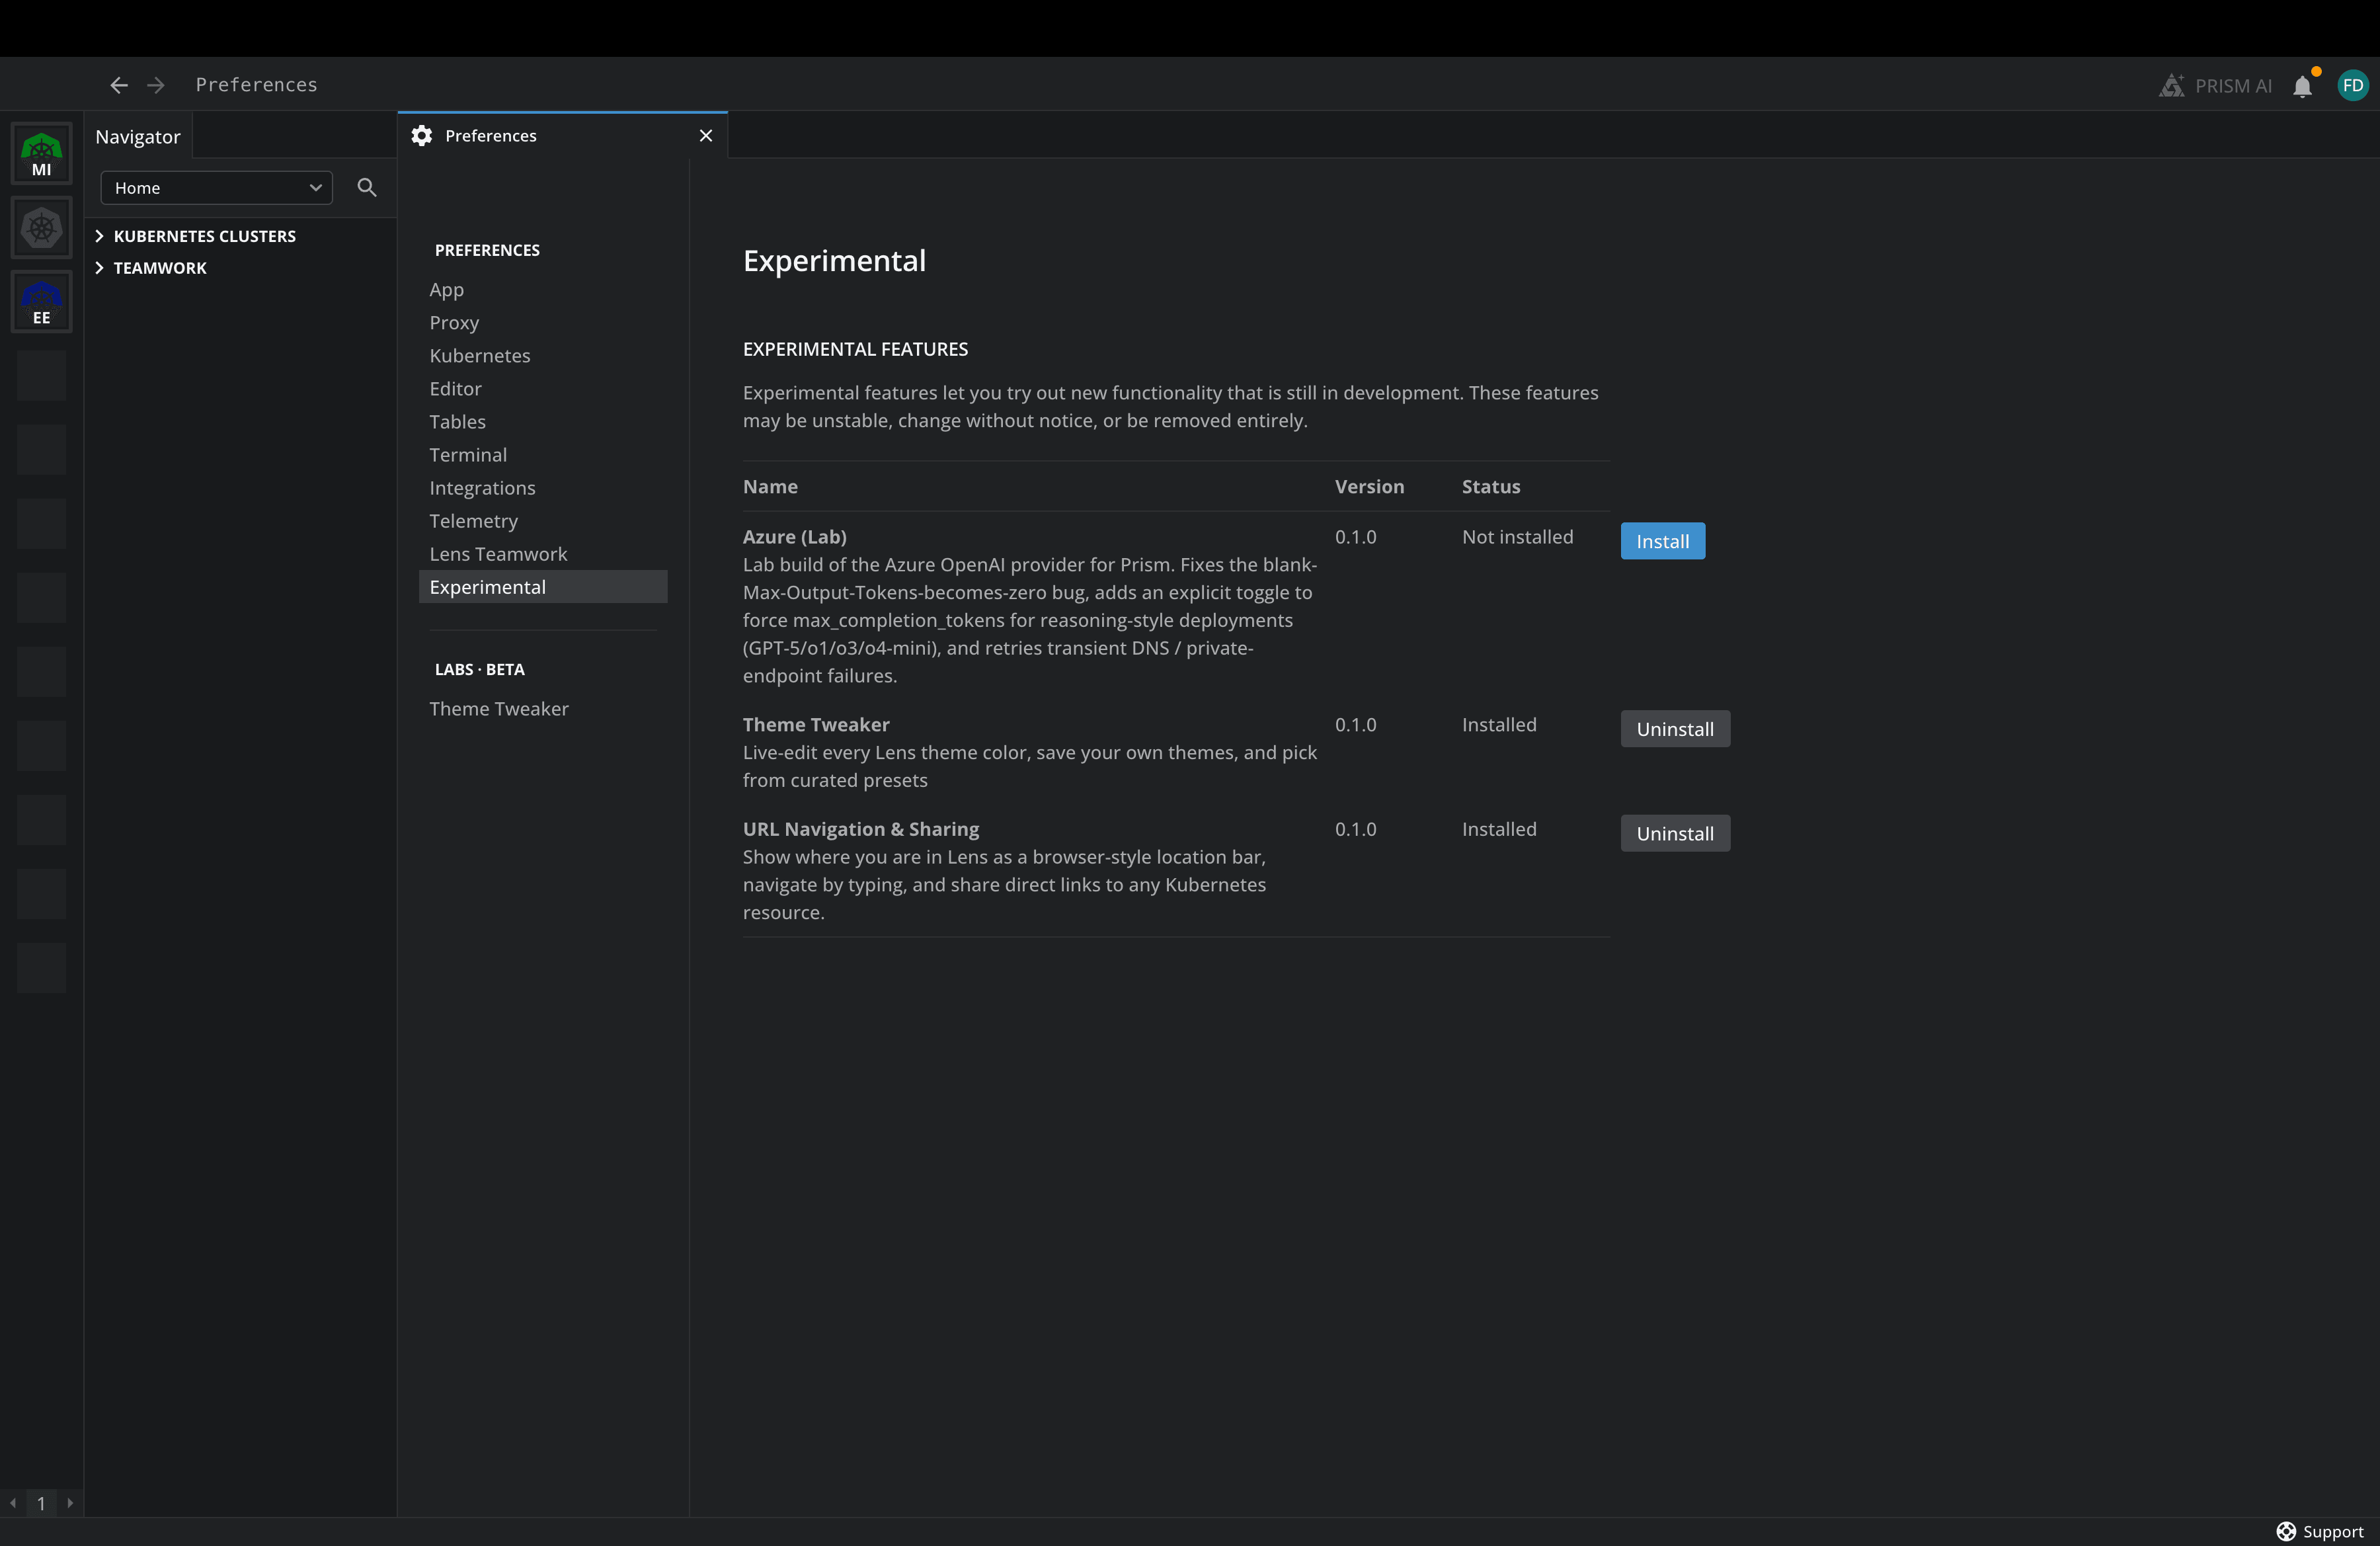This screenshot has width=2380, height=1546.
Task: Click hotbar page number 1
Action: (x=41, y=1503)
